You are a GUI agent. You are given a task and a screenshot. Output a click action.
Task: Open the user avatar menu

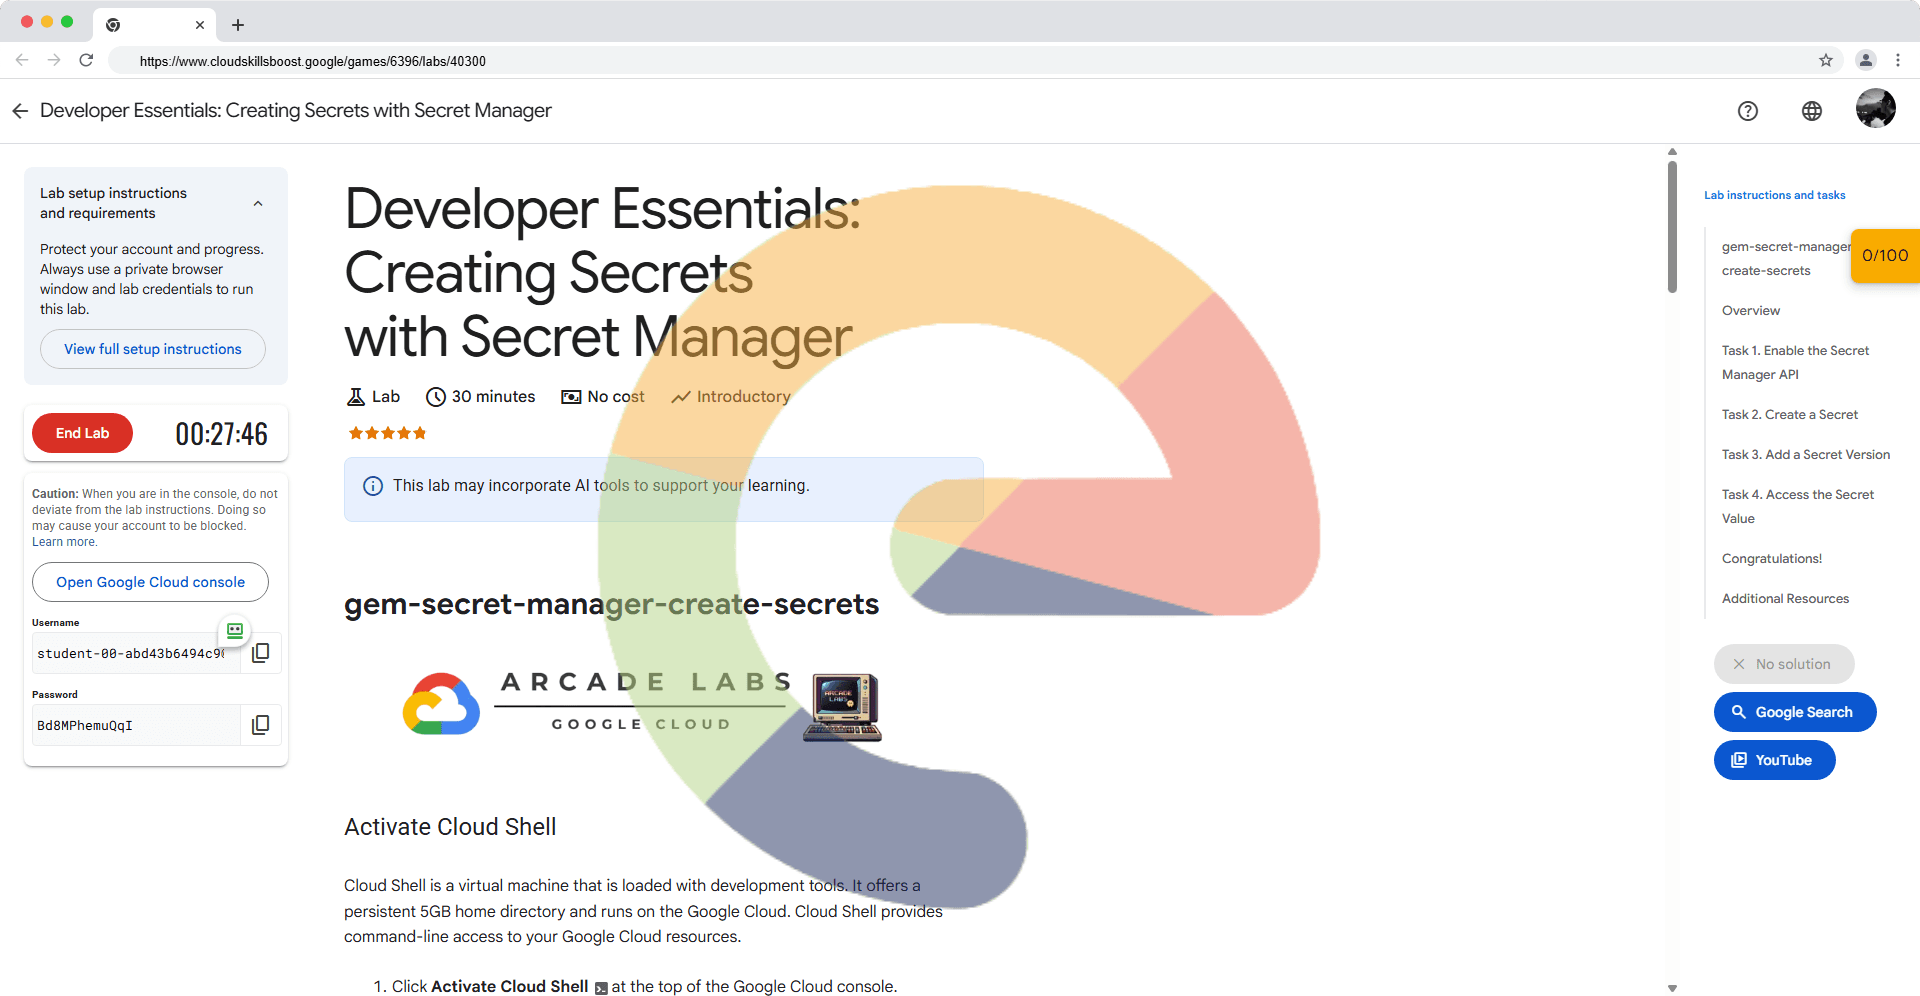[1876, 108]
